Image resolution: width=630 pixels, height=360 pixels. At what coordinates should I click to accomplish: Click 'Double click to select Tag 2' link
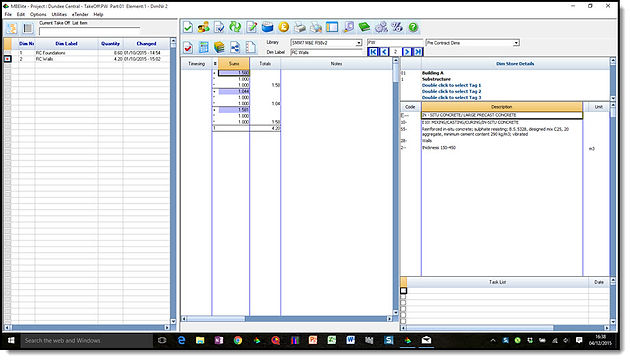451,91
